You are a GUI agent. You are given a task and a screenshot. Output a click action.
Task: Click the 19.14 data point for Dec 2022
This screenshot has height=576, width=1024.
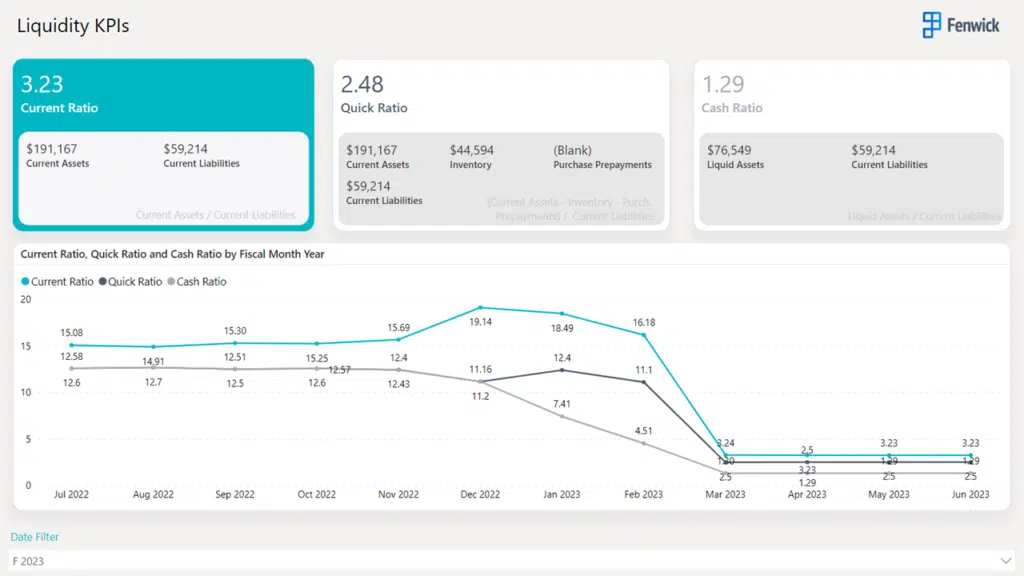(x=480, y=308)
